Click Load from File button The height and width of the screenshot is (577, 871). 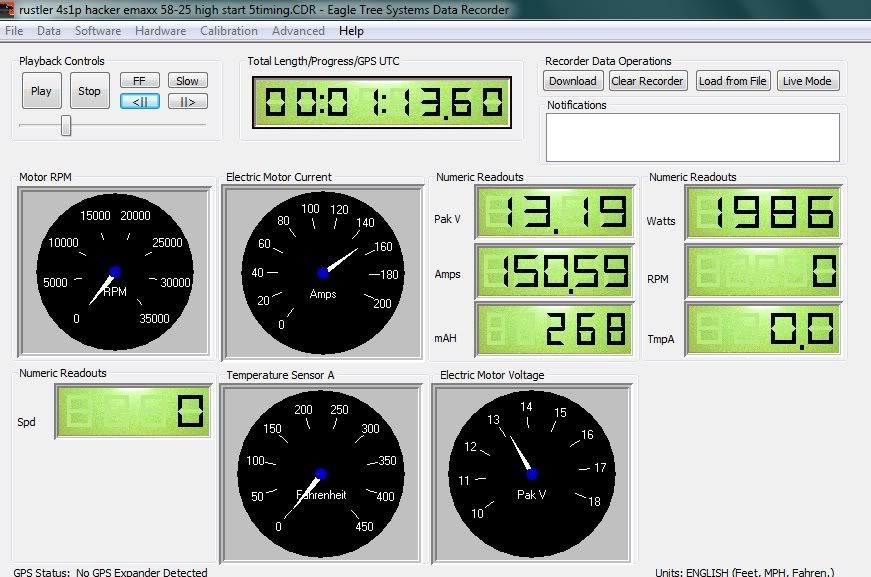[x=733, y=81]
